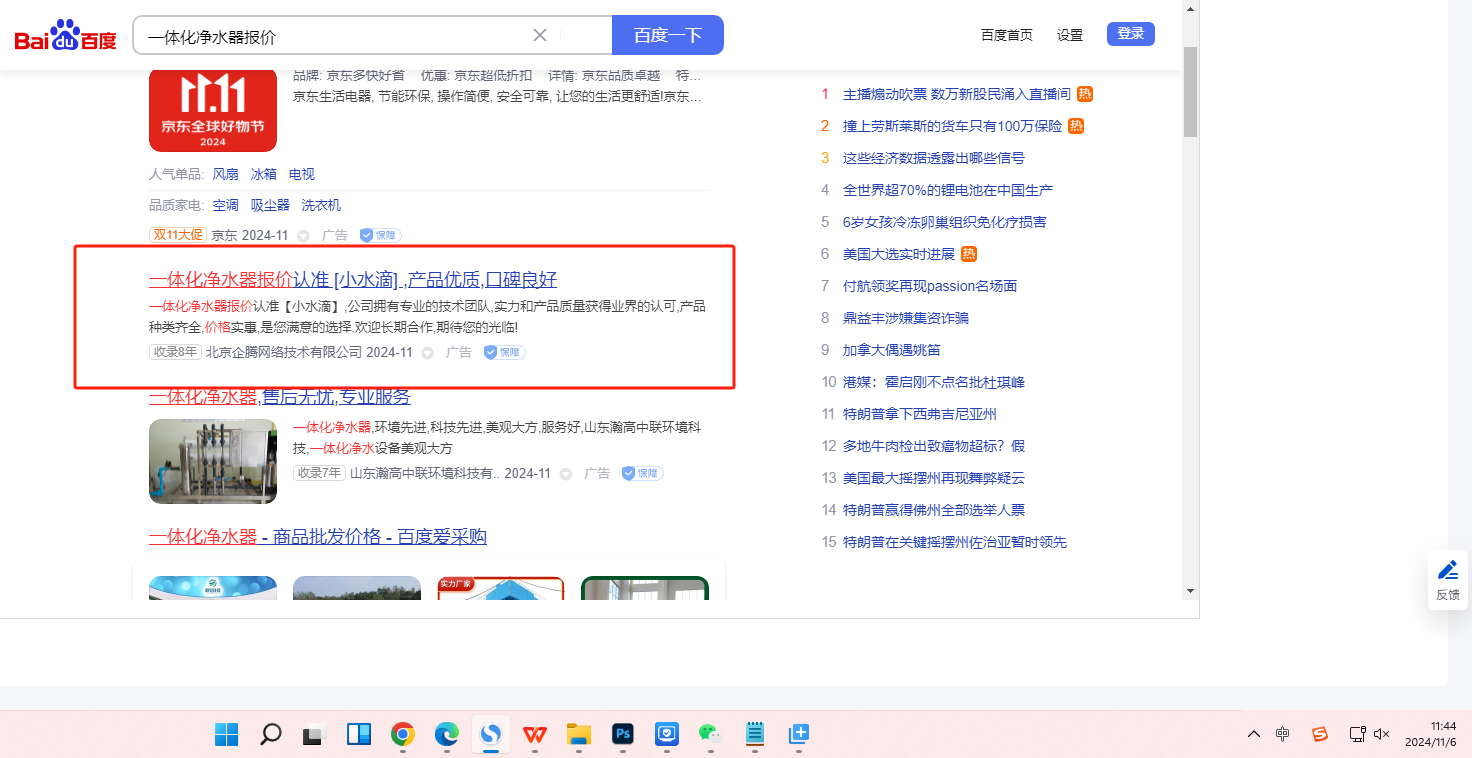The image size is (1472, 758).
Task: Click the 风扇 product link
Action: [226, 174]
